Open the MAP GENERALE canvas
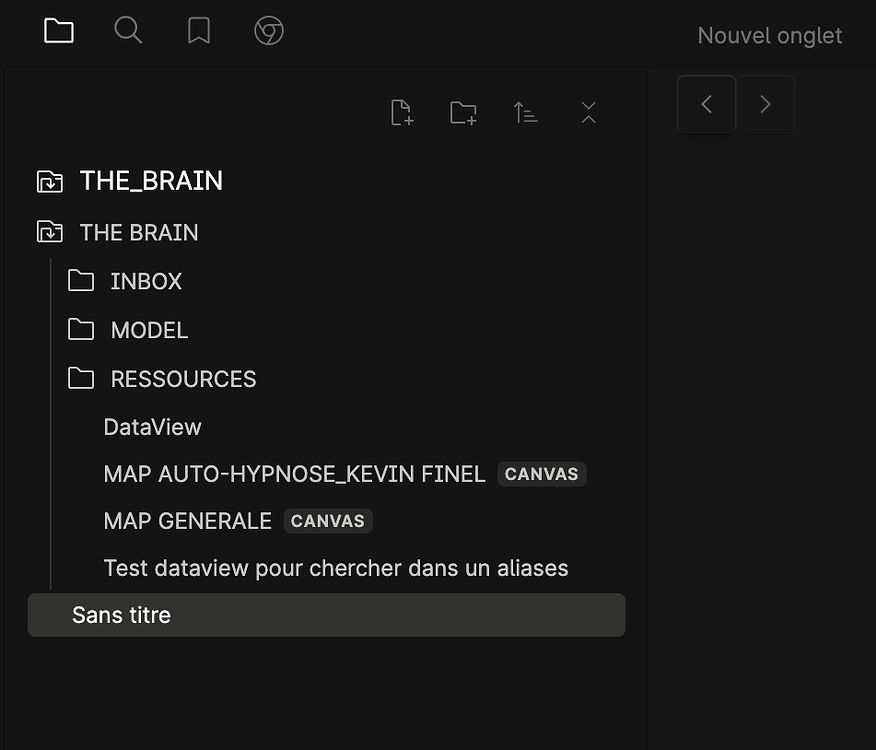This screenshot has width=876, height=750. (x=187, y=521)
